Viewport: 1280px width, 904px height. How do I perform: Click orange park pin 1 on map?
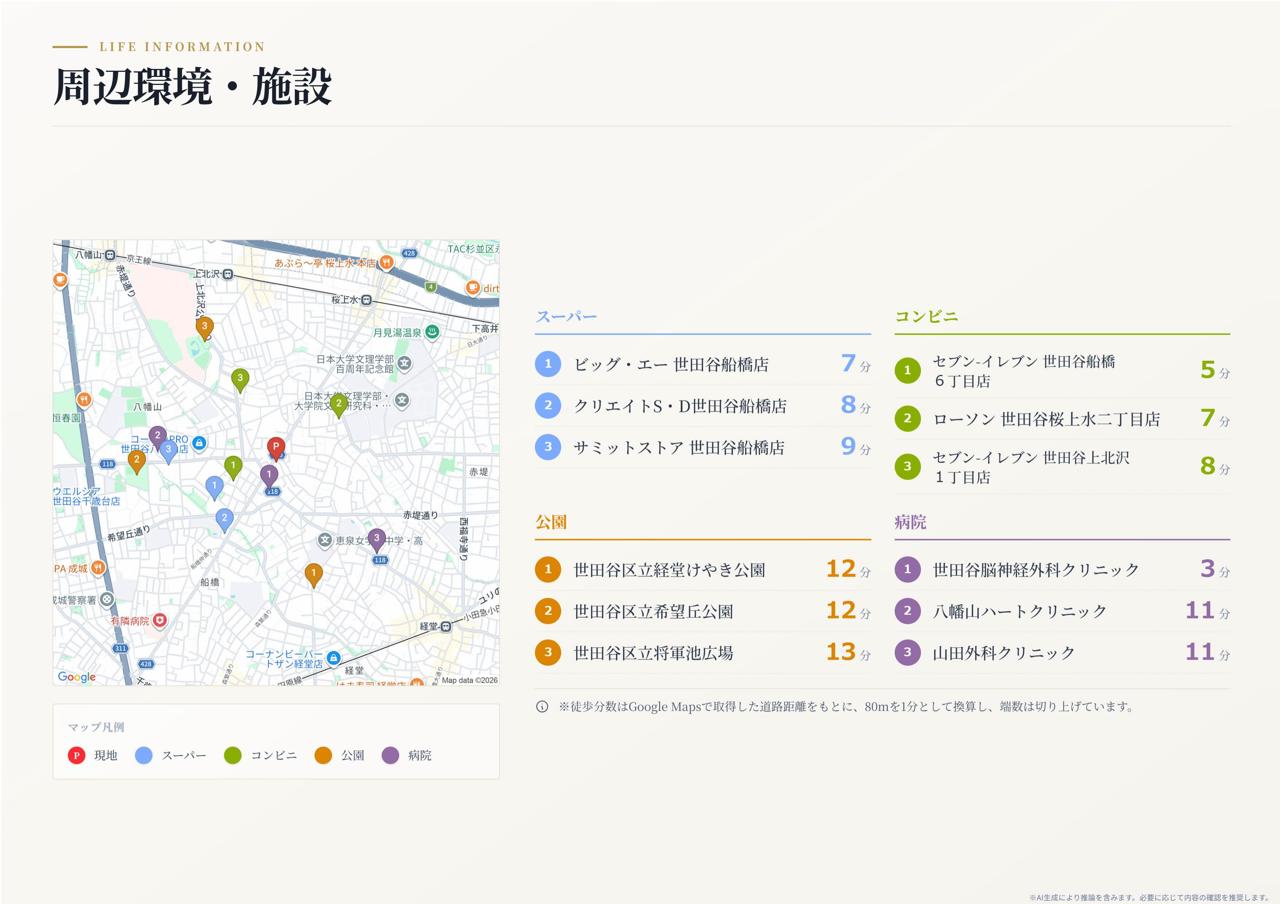[314, 575]
